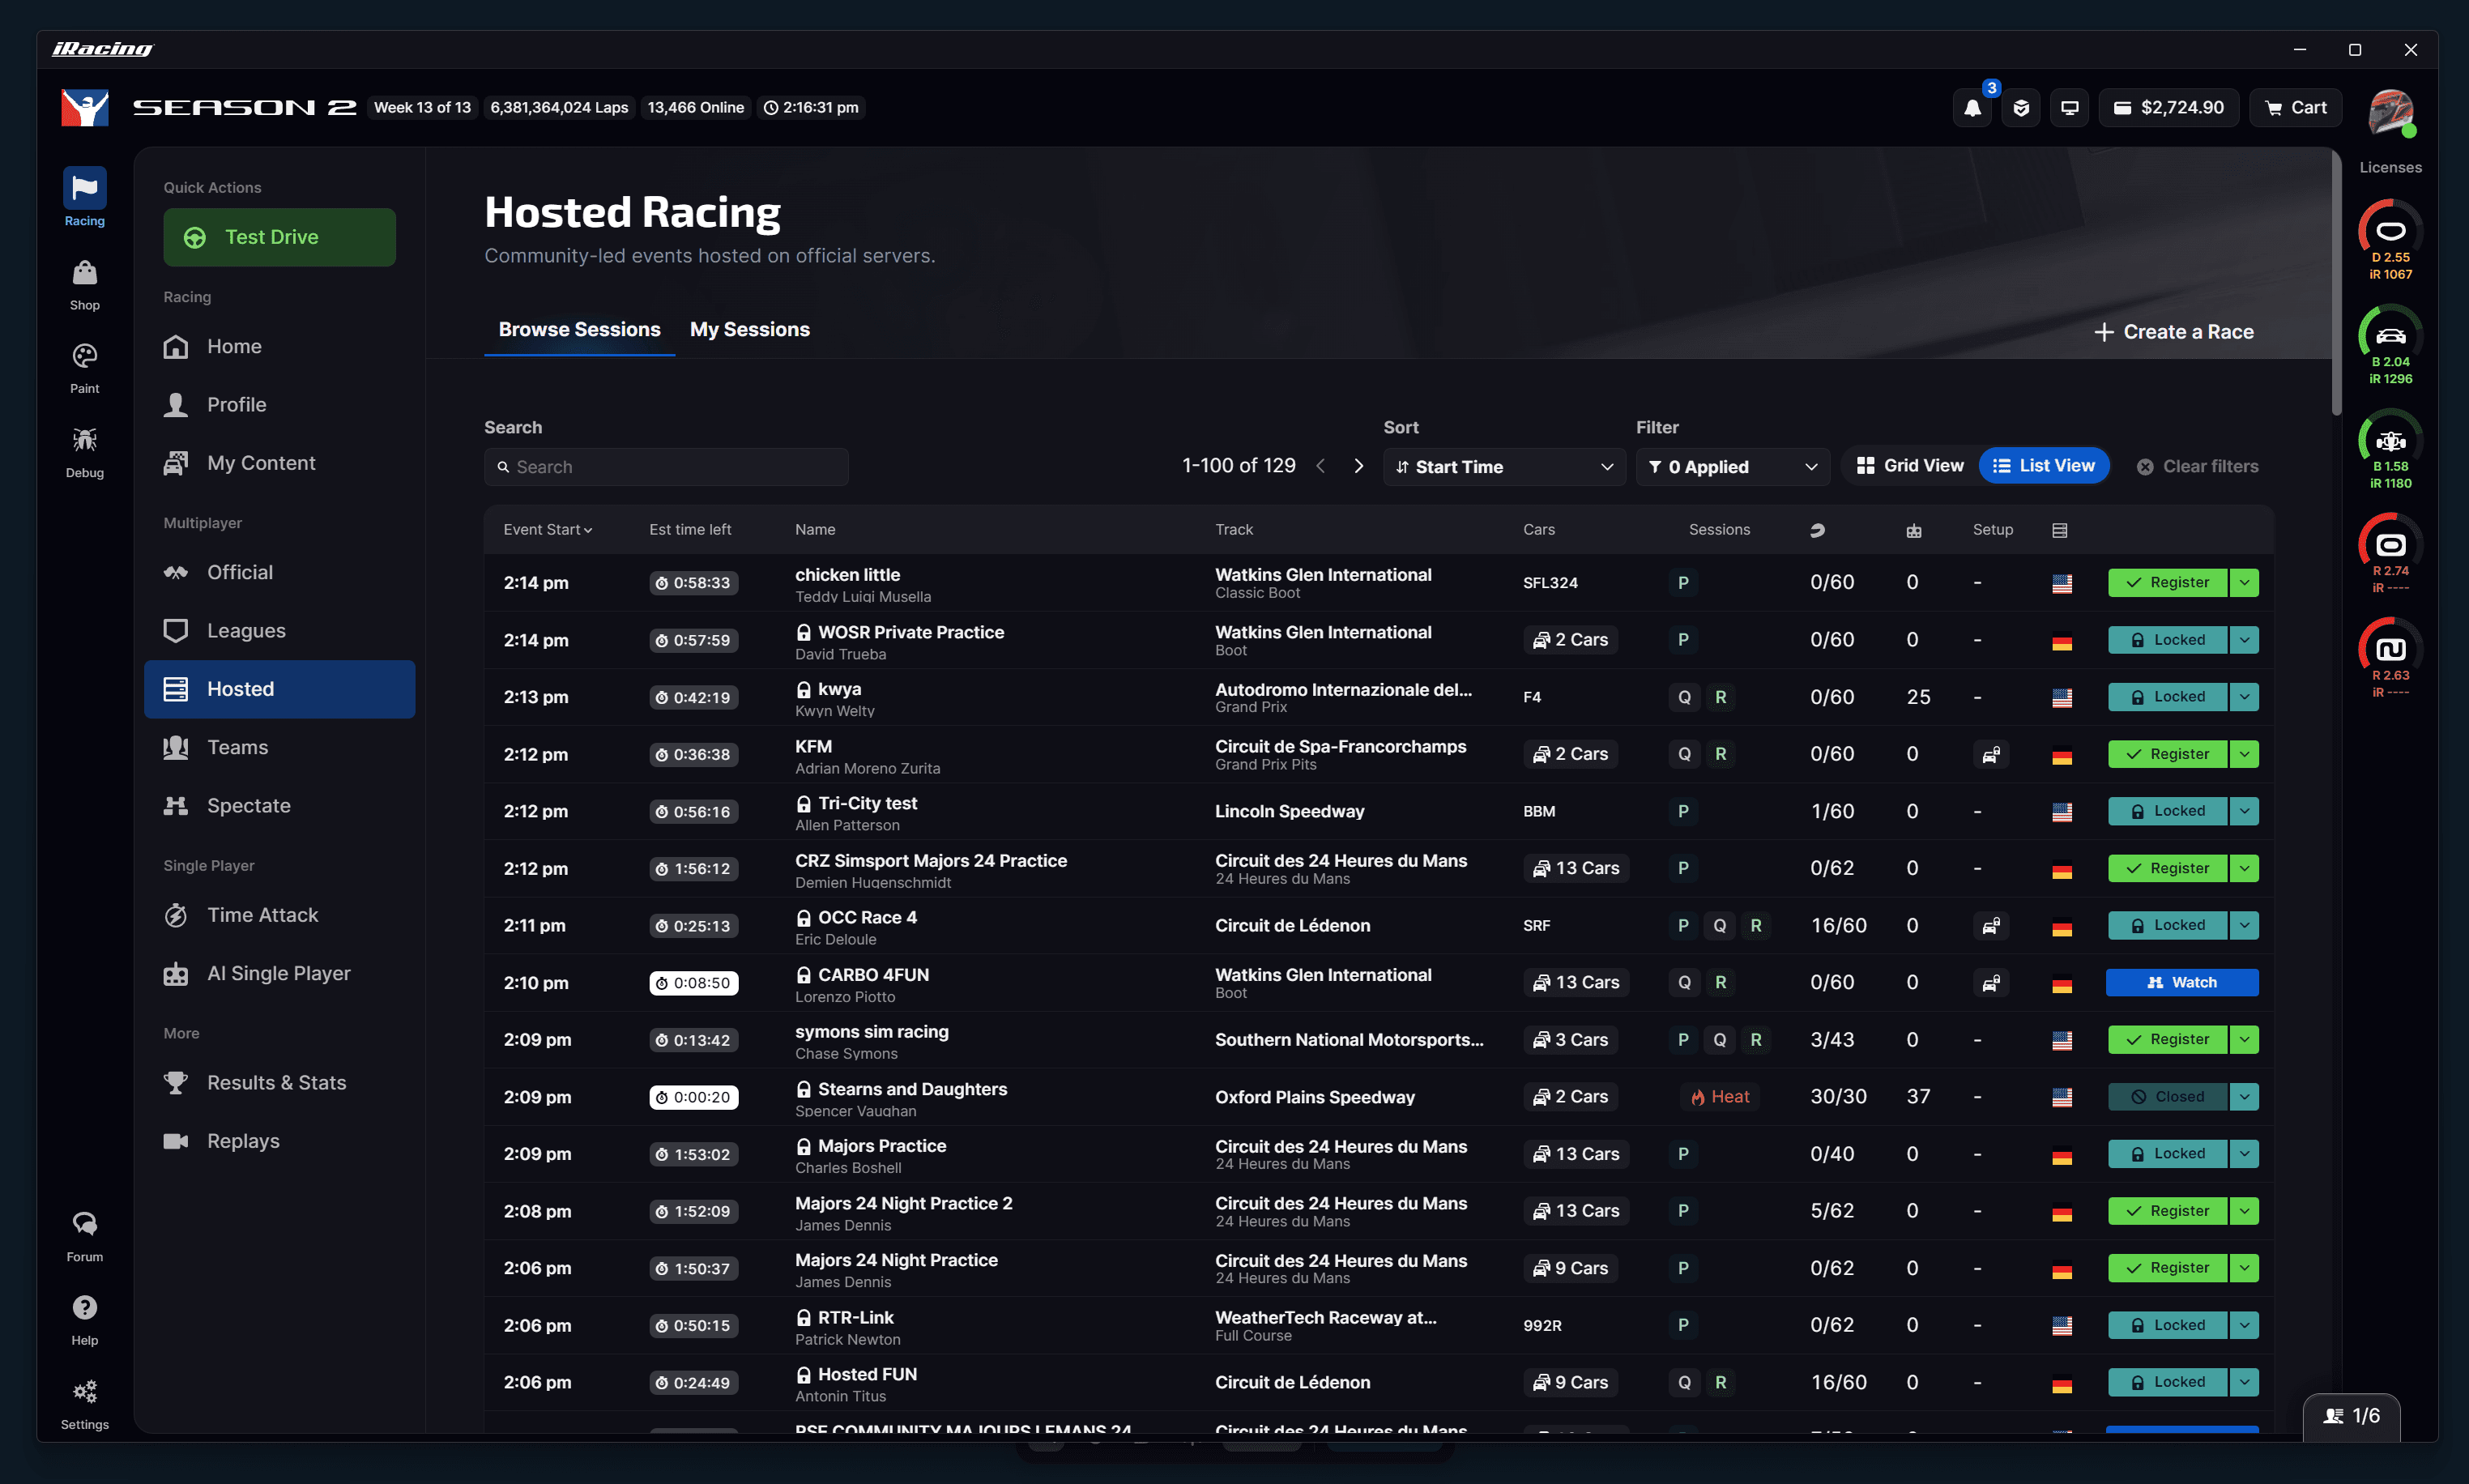Image resolution: width=2469 pixels, height=1484 pixels.
Task: Expand options arrow for Stearns and Daughters
Action: 2245,1097
